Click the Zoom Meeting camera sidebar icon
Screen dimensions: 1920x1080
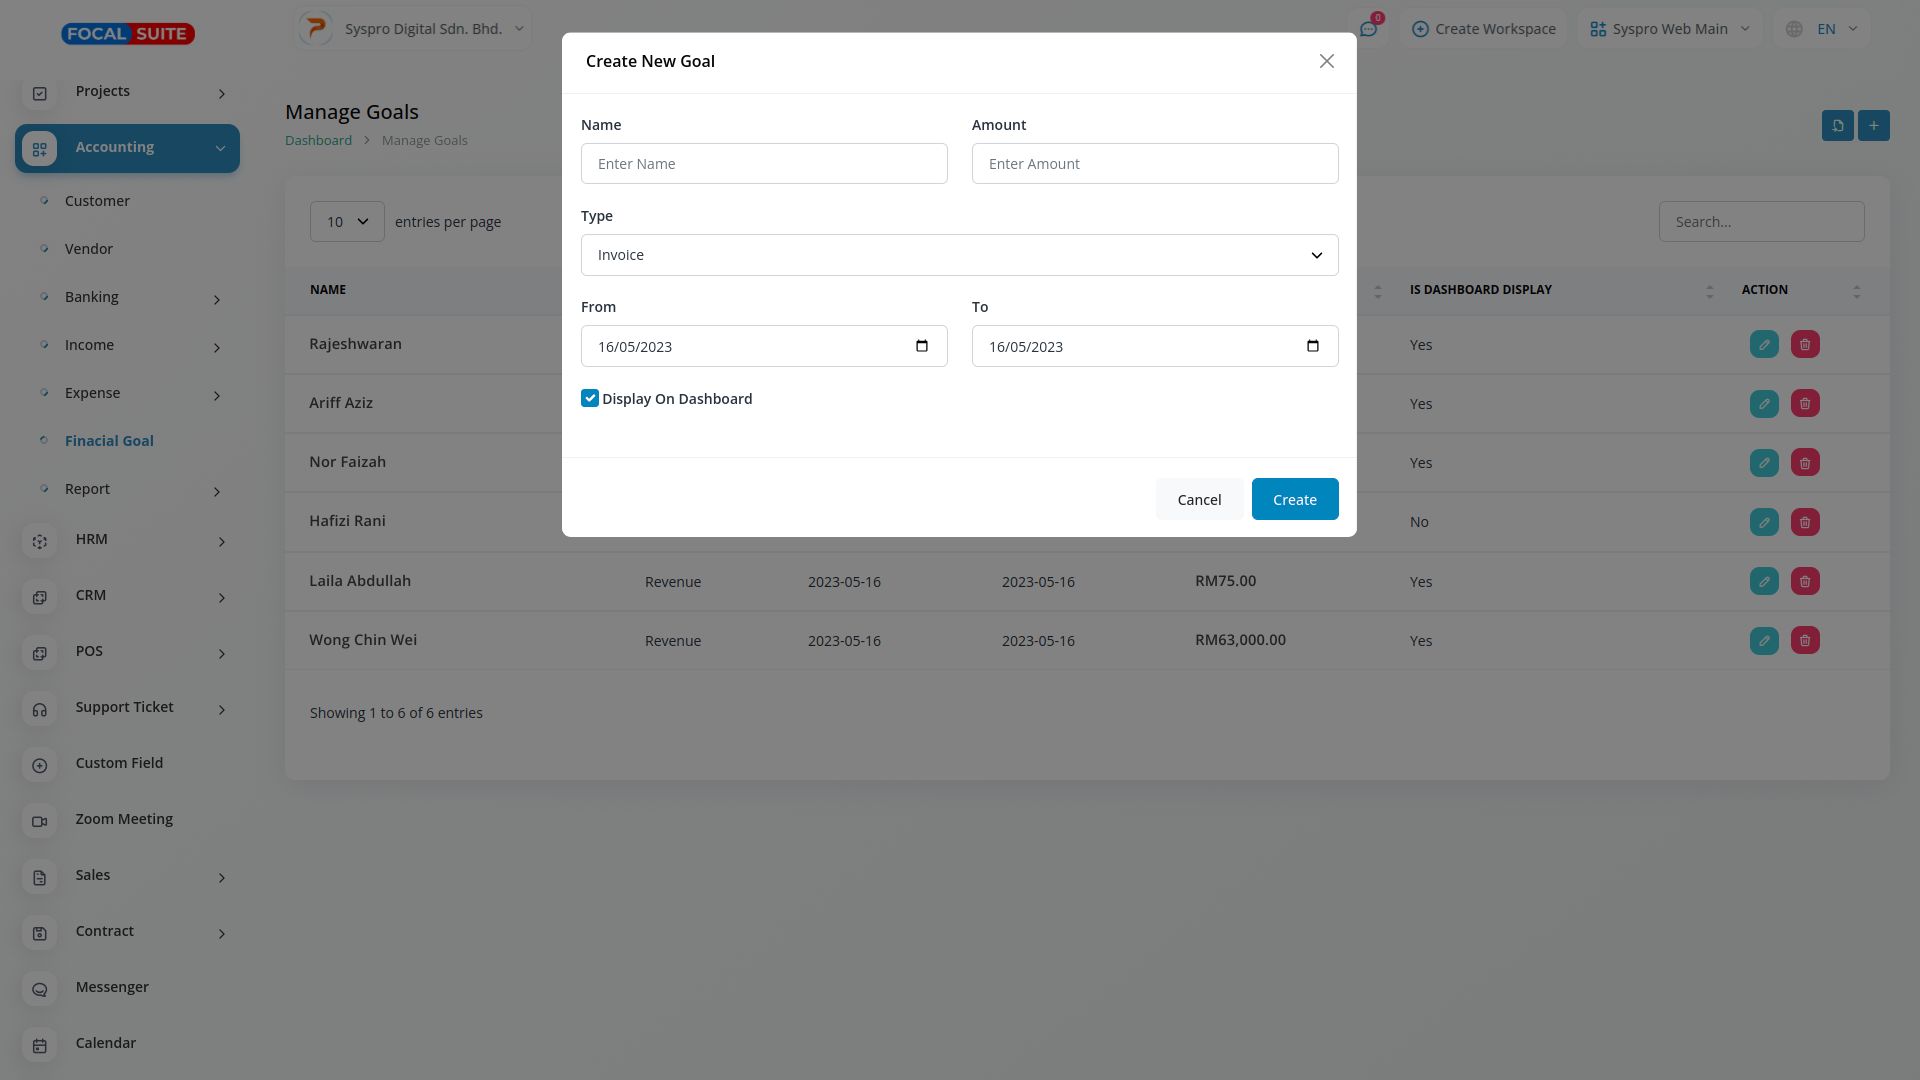click(x=40, y=821)
